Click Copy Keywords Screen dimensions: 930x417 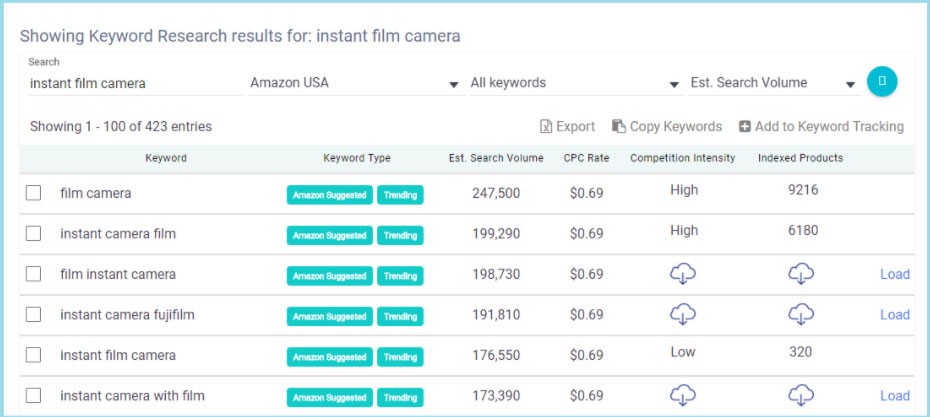point(667,127)
